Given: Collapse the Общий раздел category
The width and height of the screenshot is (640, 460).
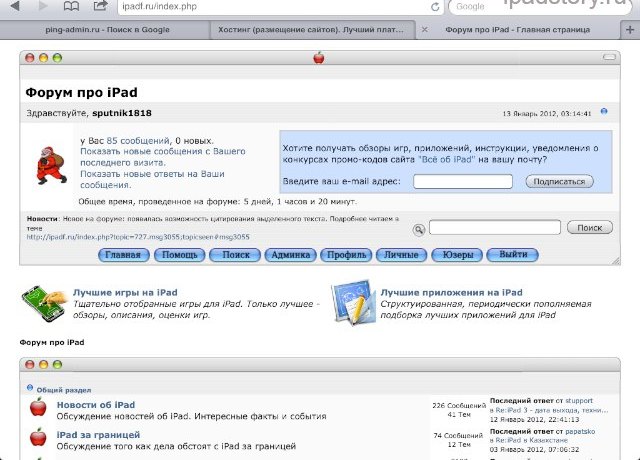Looking at the screenshot, I should (x=30, y=388).
